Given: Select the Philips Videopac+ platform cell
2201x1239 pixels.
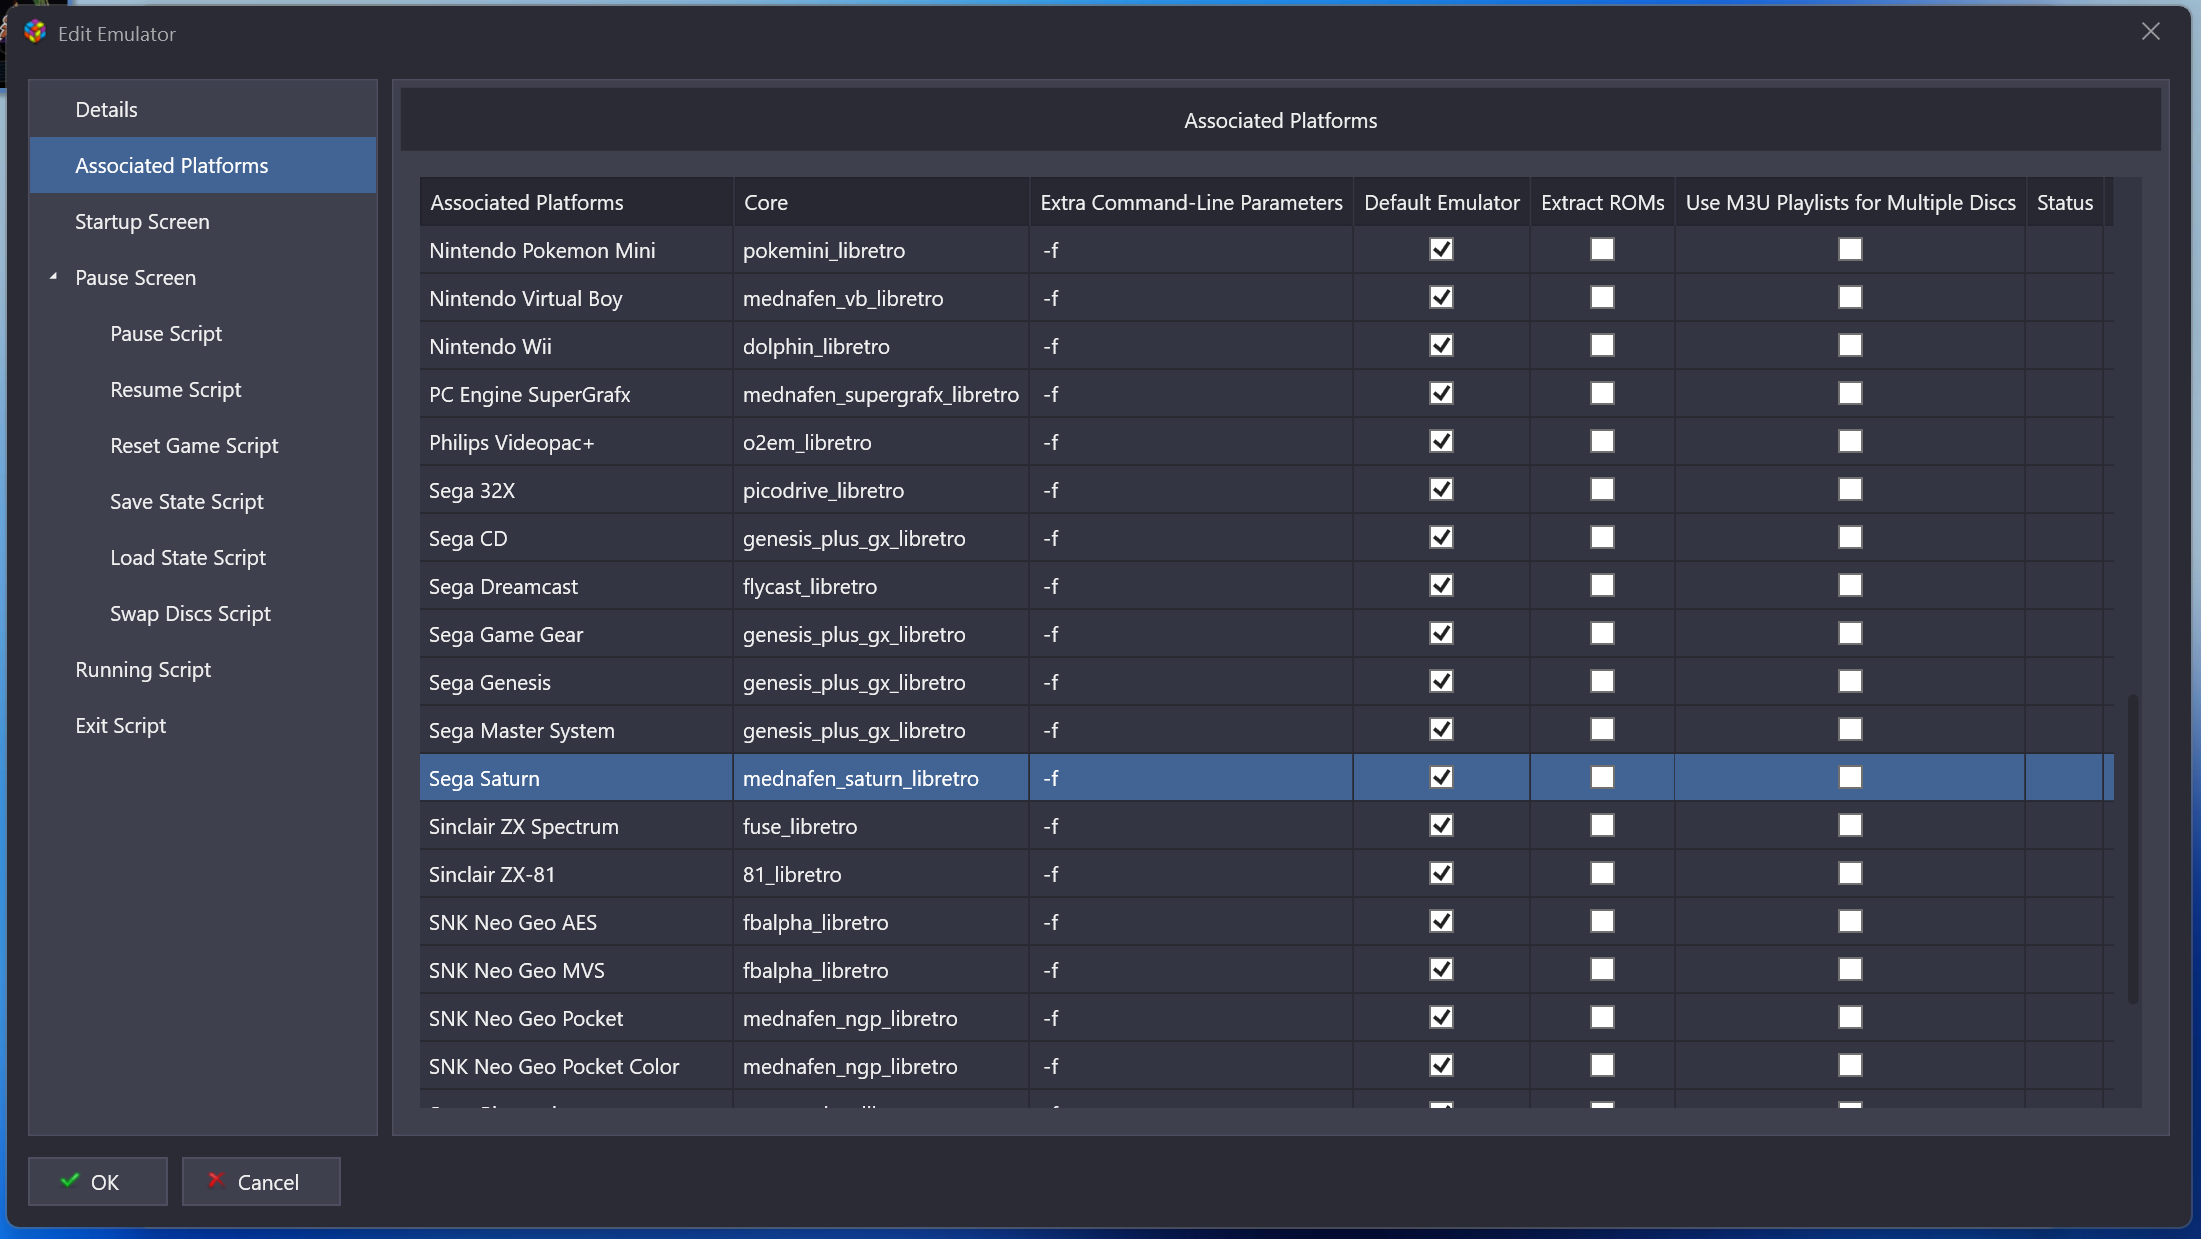Looking at the screenshot, I should pos(576,442).
